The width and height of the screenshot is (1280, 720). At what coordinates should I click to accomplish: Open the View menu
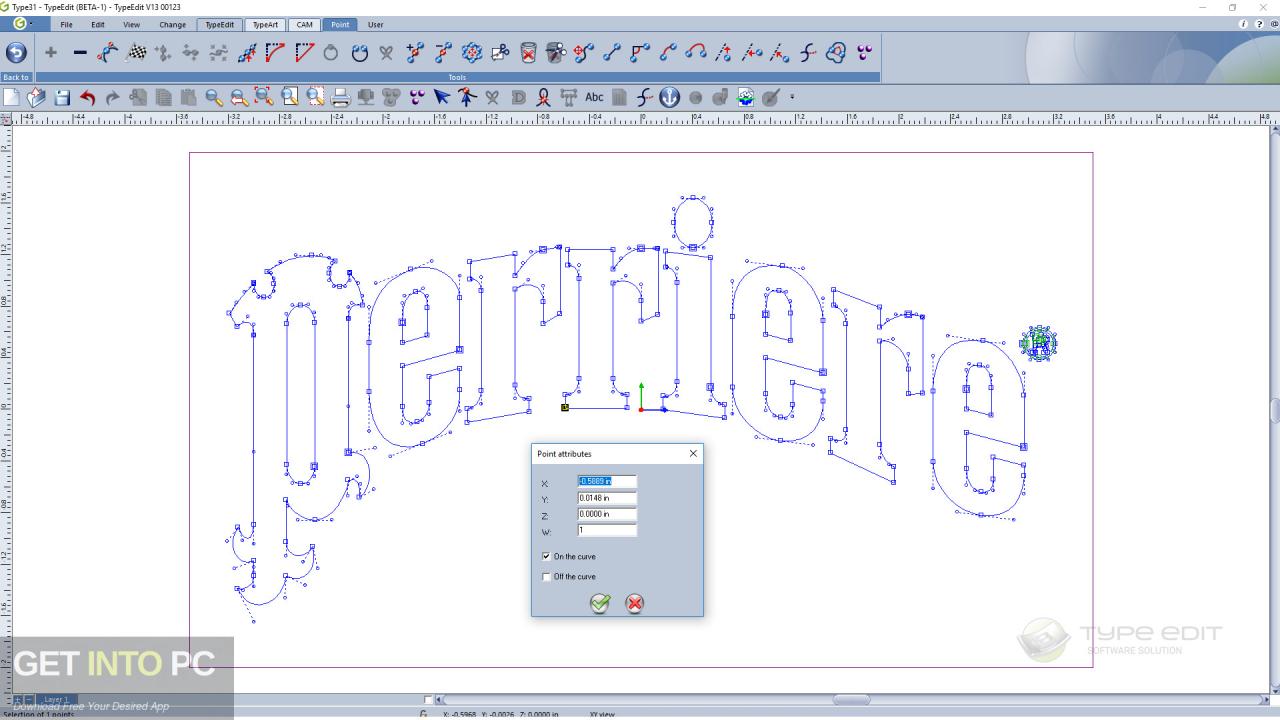click(x=131, y=24)
